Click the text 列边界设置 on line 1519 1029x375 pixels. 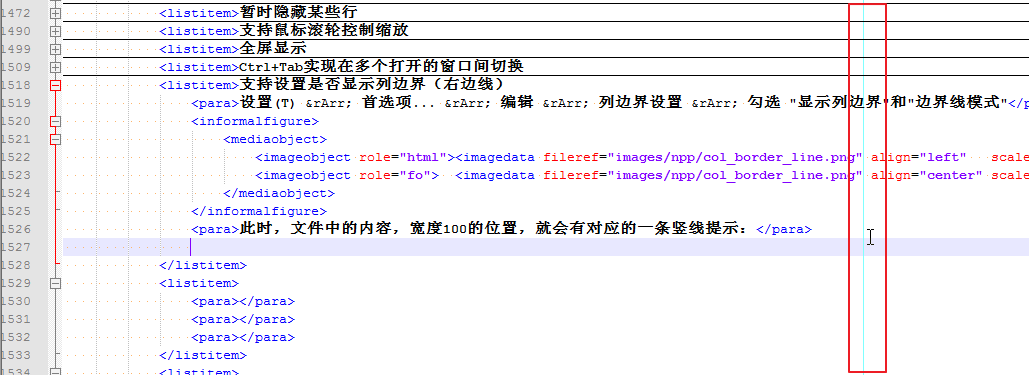640,103
